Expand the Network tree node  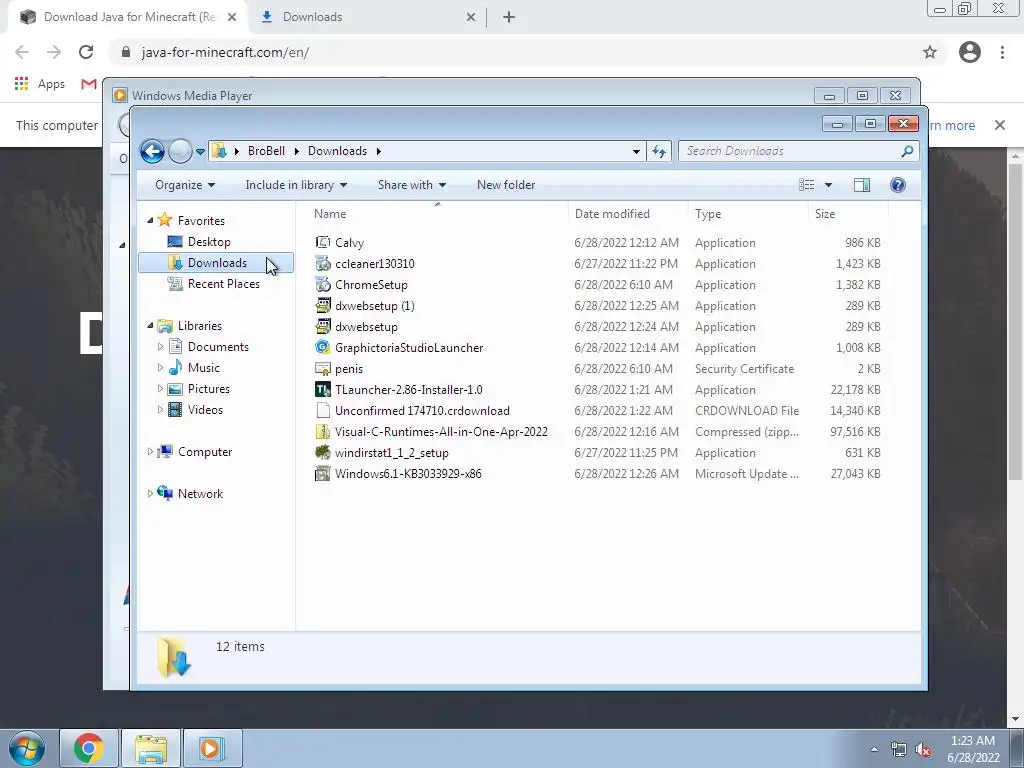click(150, 494)
